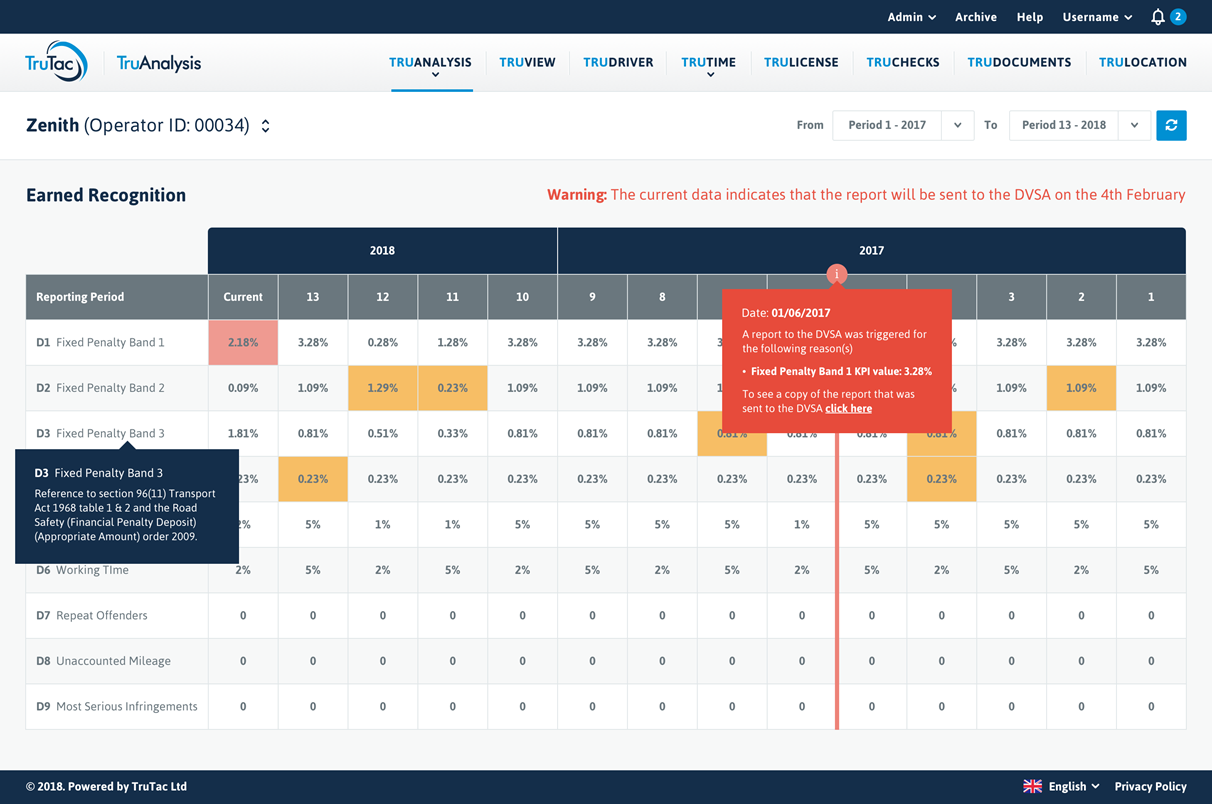Click the 1.28% cell in period 11
Viewport: 1212px width, 804px height.
point(453,342)
